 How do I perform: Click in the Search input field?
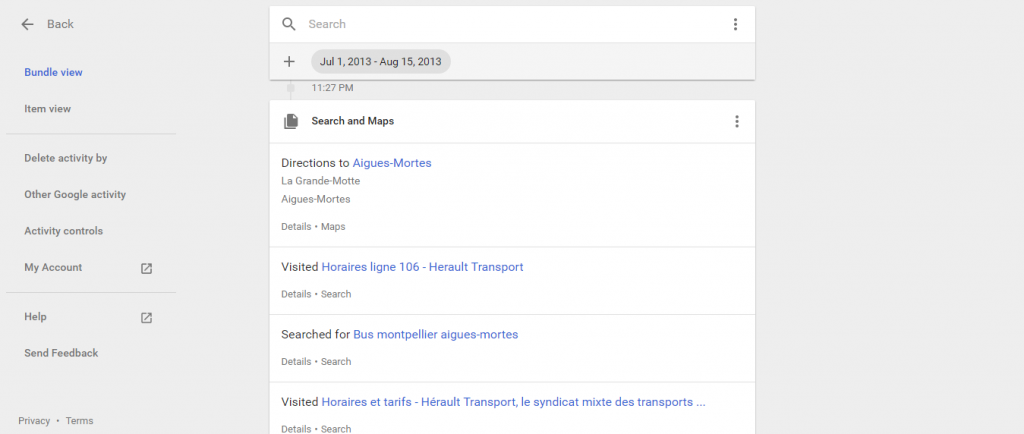click(x=513, y=24)
